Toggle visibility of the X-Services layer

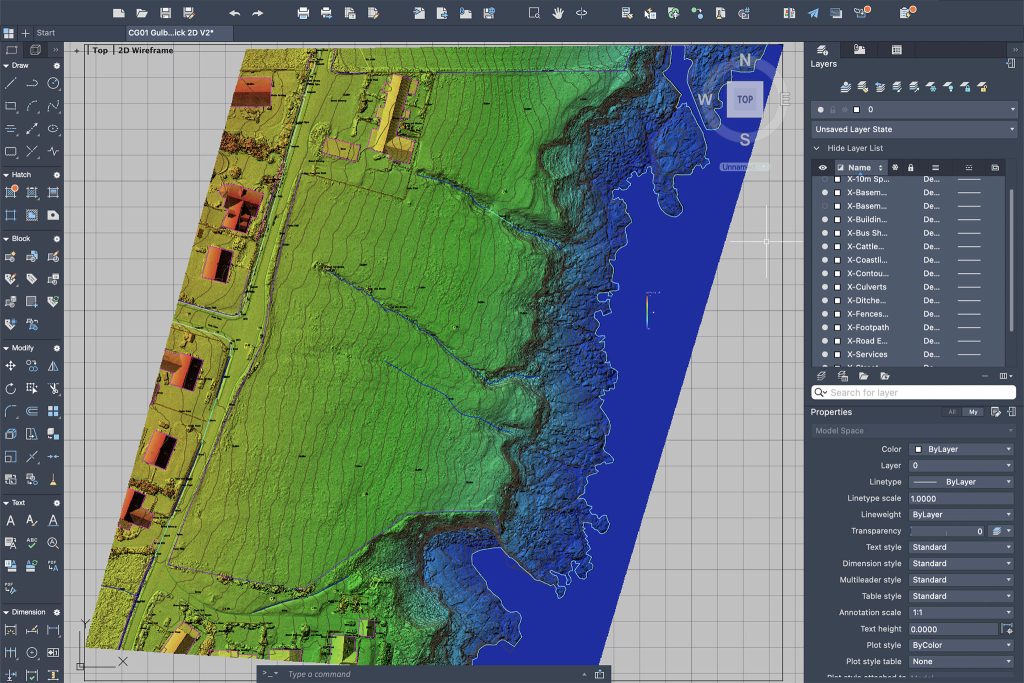[825, 354]
